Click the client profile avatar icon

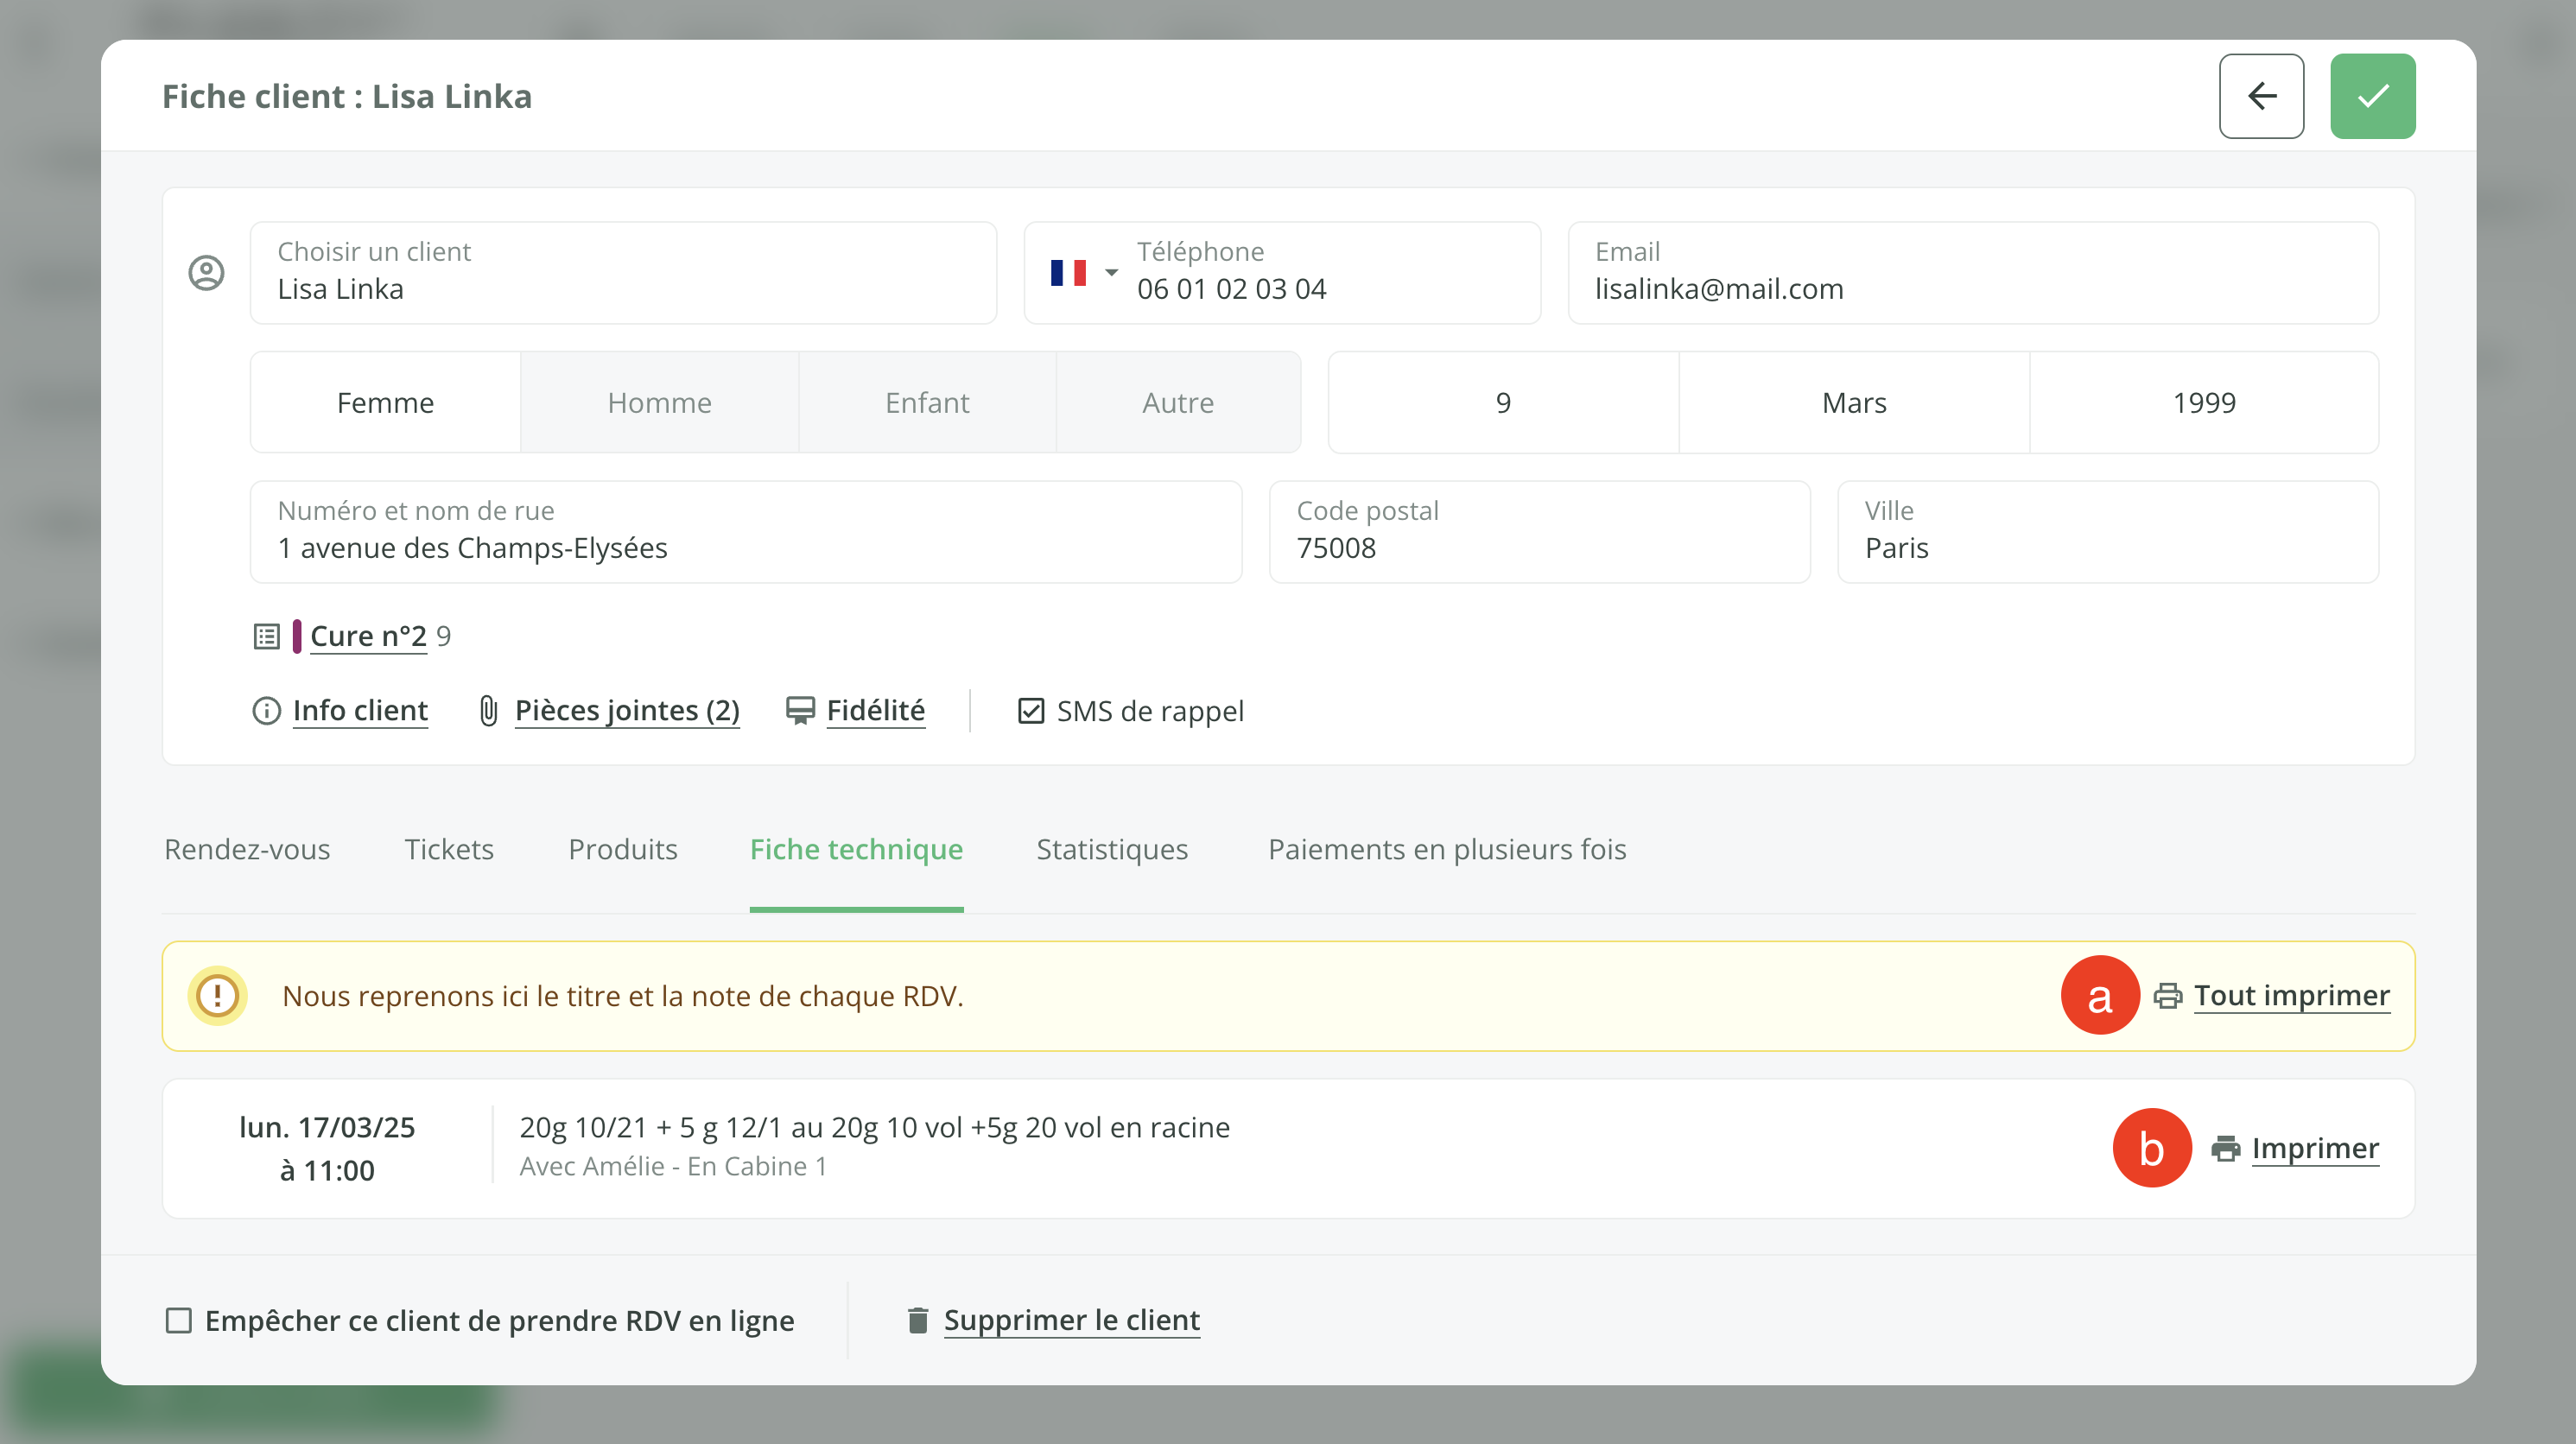click(206, 273)
